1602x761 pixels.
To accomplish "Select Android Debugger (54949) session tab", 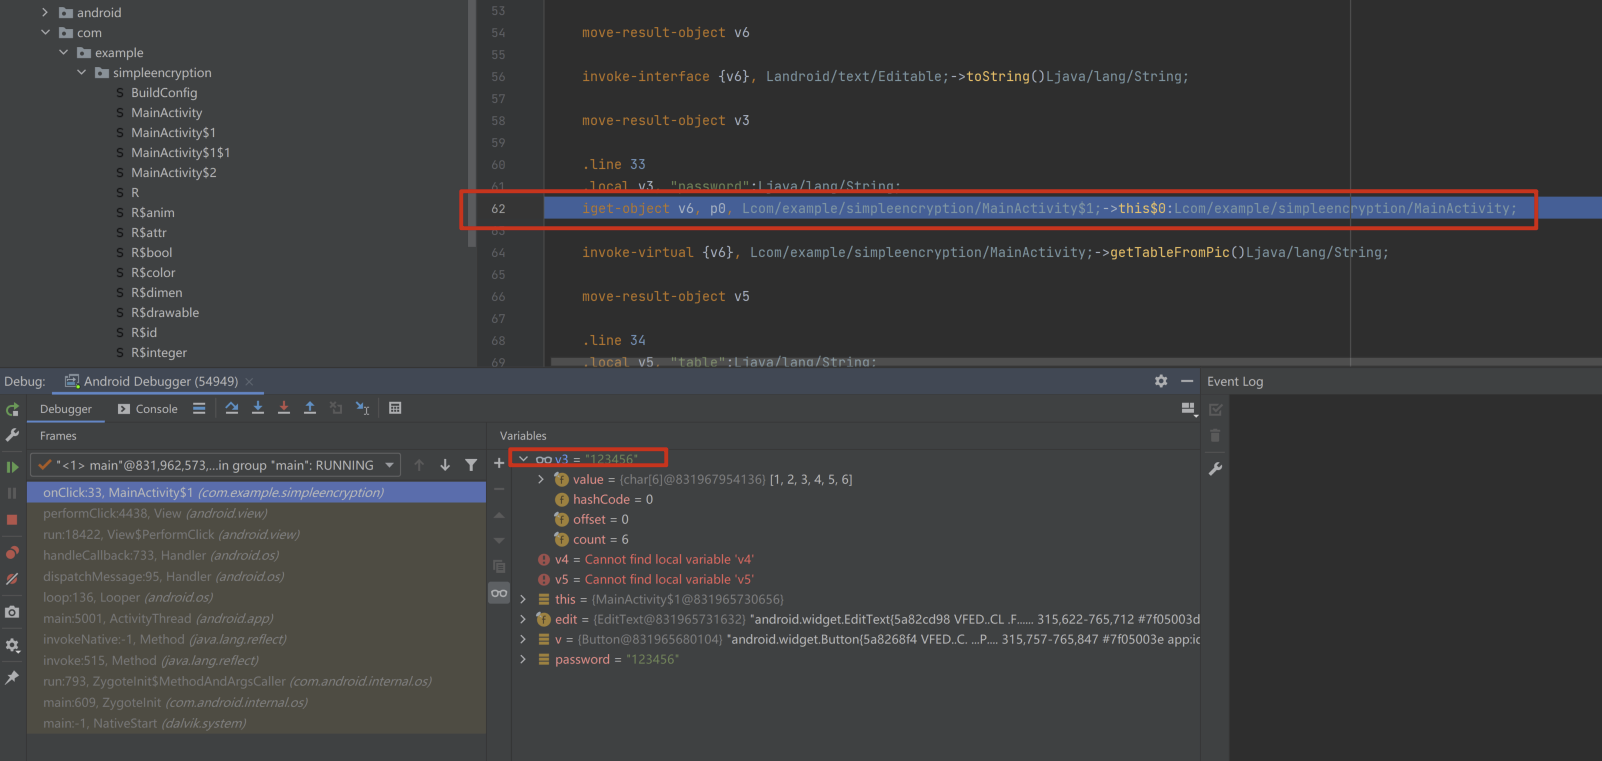I will coord(151,381).
